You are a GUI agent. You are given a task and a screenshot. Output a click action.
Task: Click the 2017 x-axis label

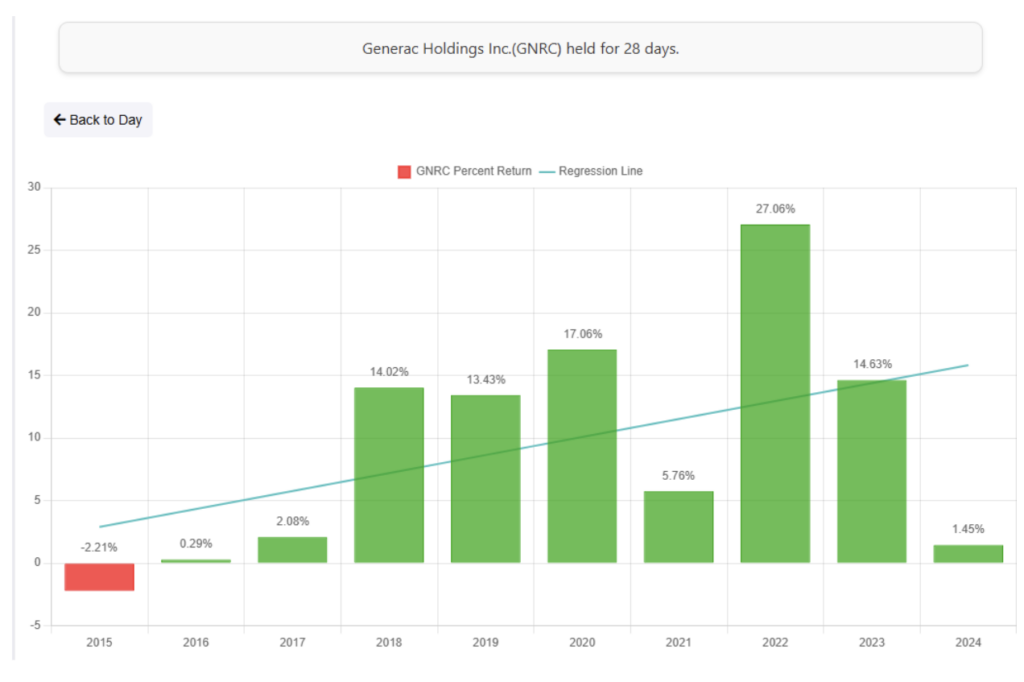293,643
